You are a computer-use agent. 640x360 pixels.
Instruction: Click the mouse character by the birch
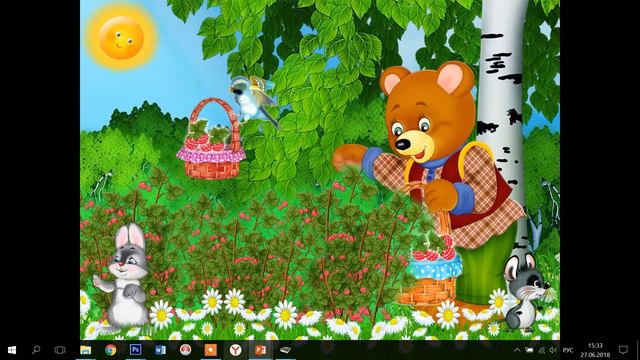click(x=526, y=291)
